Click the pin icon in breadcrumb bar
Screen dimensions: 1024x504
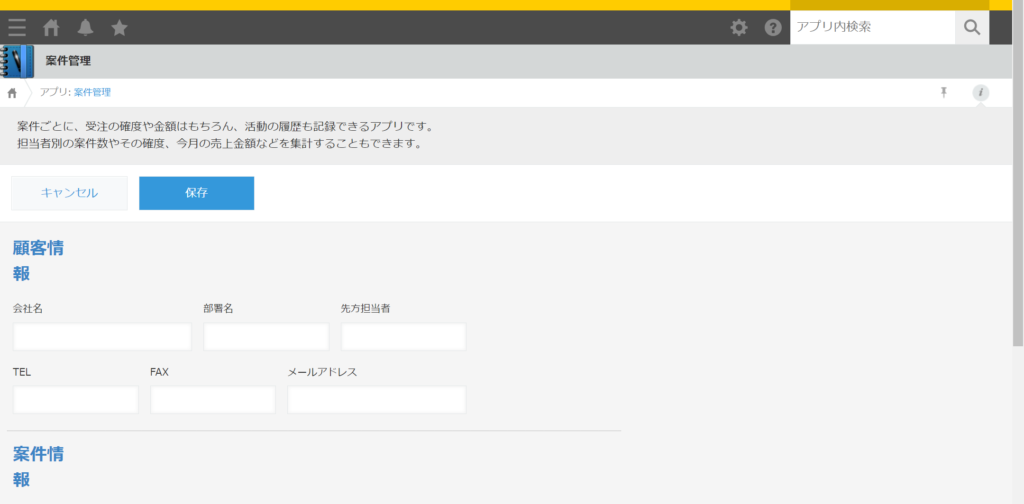pos(944,92)
